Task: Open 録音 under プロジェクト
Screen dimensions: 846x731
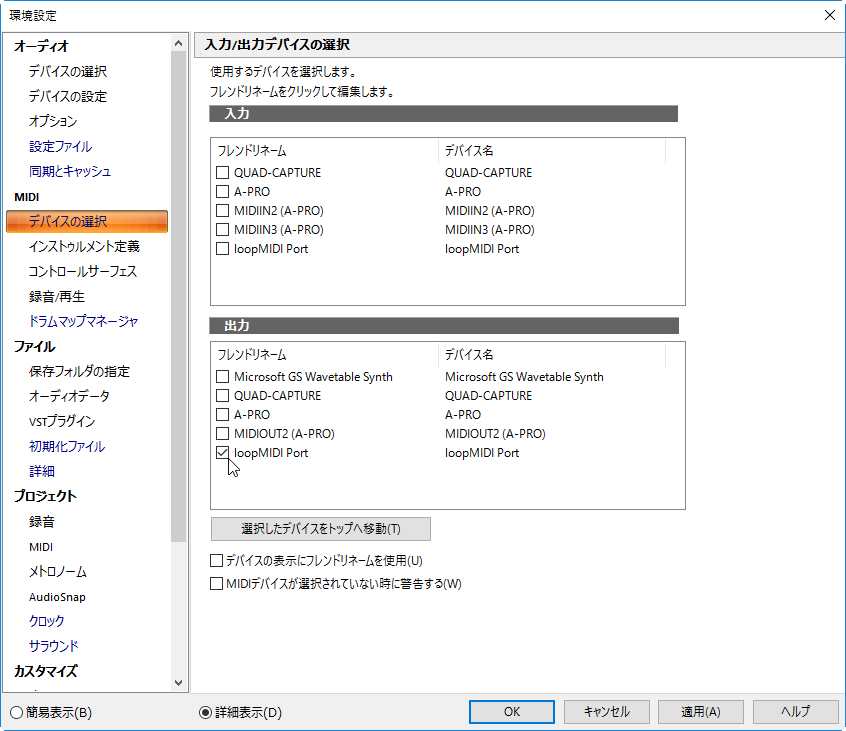Action: pyautogui.click(x=42, y=522)
